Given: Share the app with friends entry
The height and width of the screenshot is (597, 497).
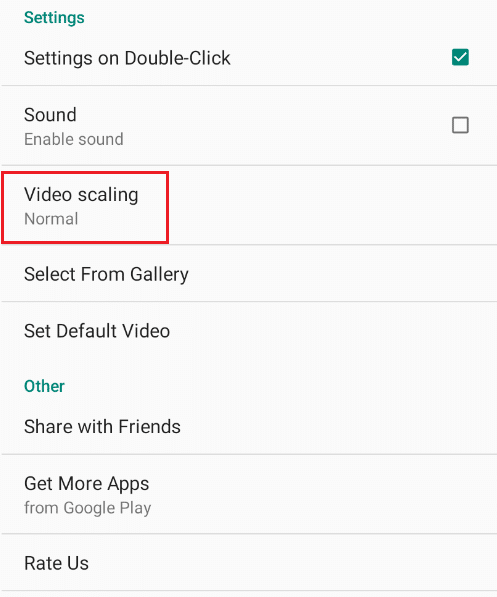Looking at the screenshot, I should tap(248, 426).
